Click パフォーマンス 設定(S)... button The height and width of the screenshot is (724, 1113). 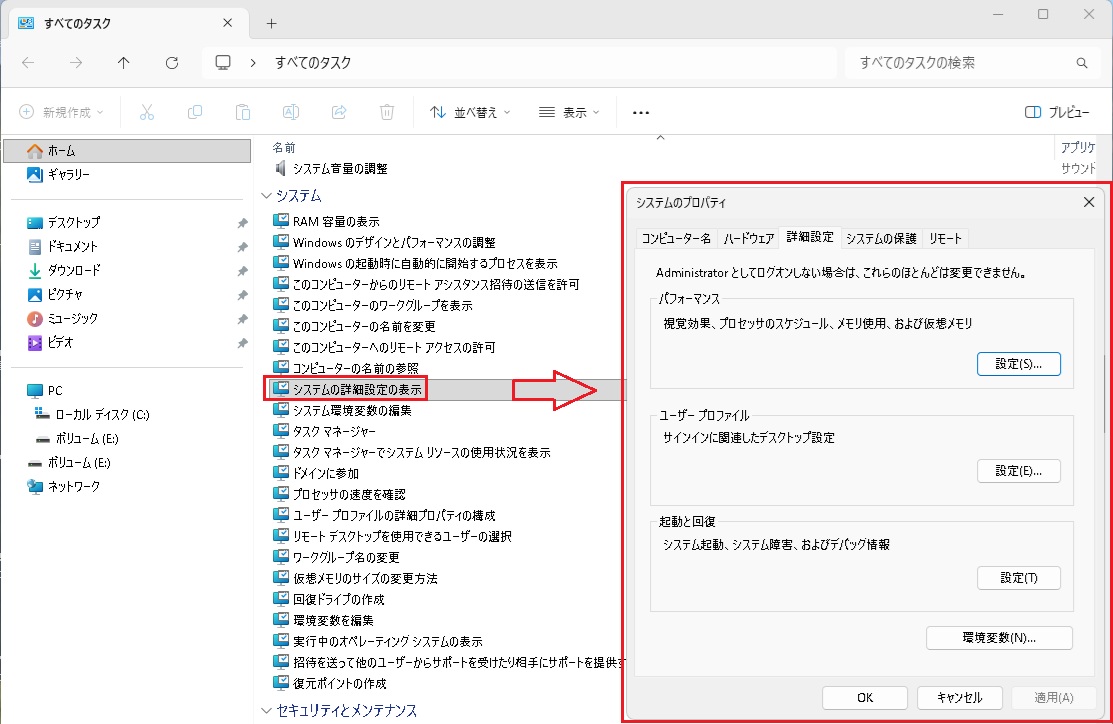pyautogui.click(x=1019, y=364)
